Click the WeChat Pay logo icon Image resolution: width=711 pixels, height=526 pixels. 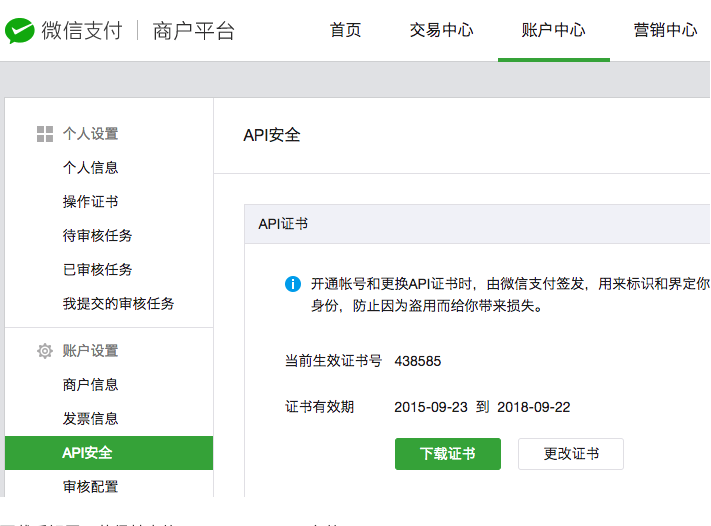click(20, 31)
